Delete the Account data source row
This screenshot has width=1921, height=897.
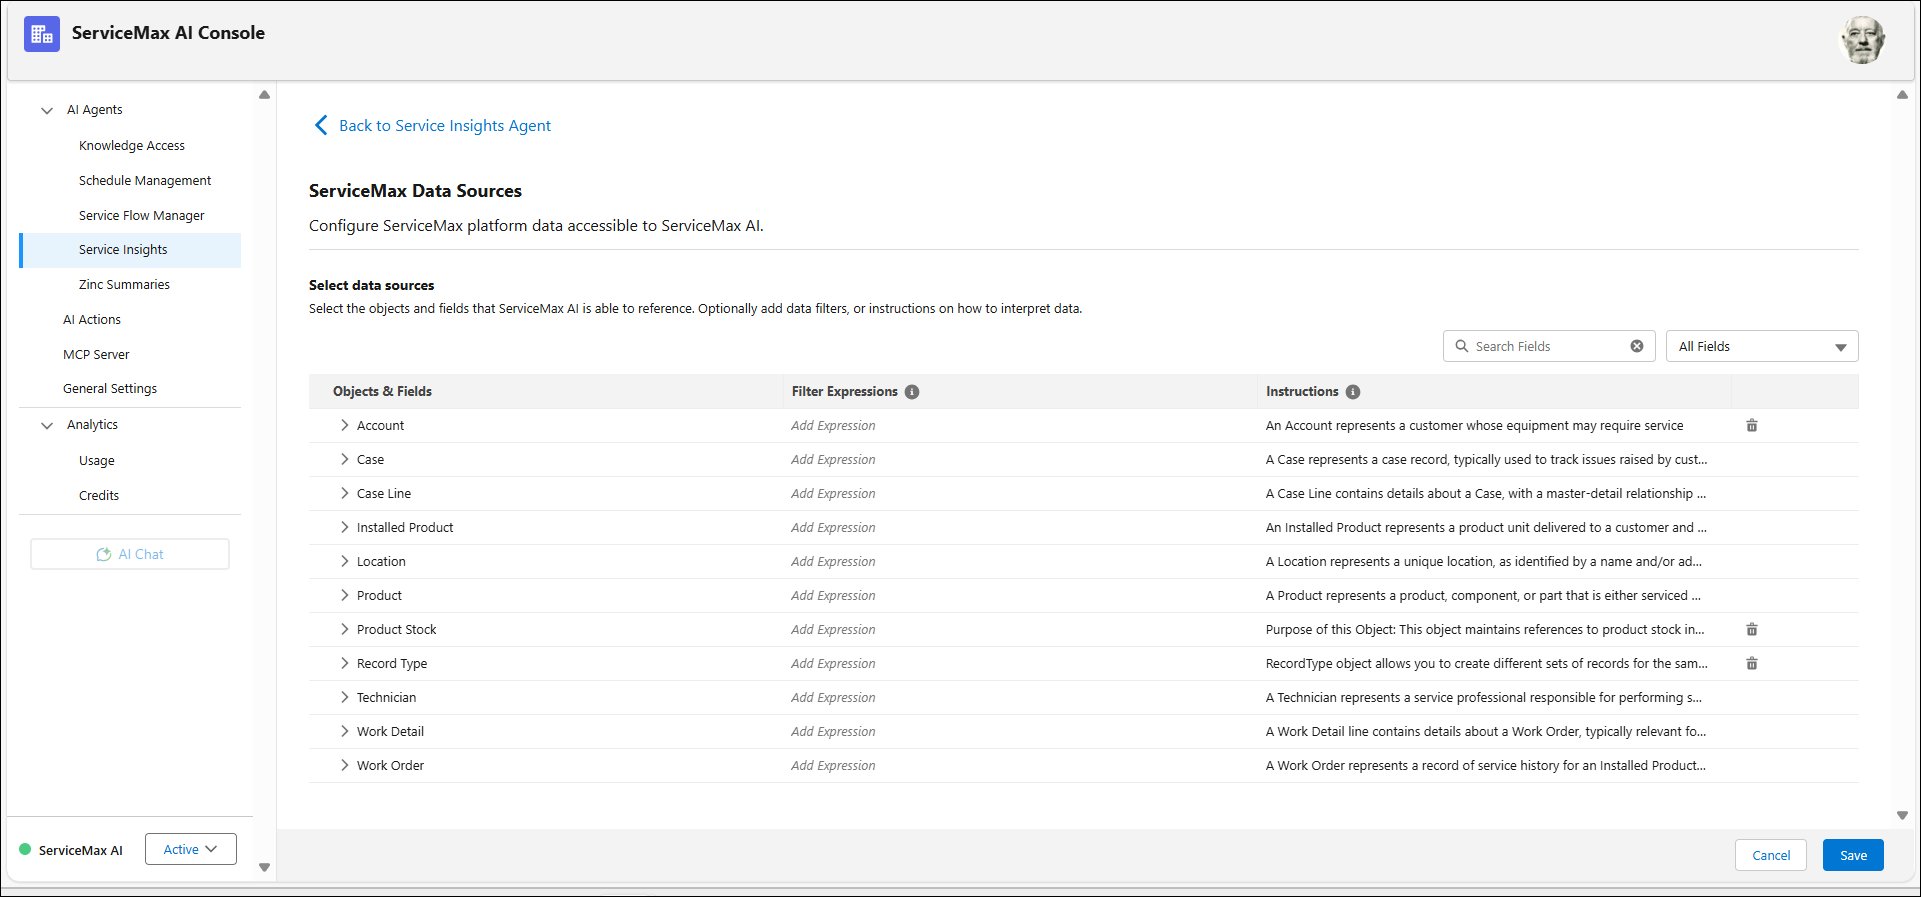point(1752,426)
